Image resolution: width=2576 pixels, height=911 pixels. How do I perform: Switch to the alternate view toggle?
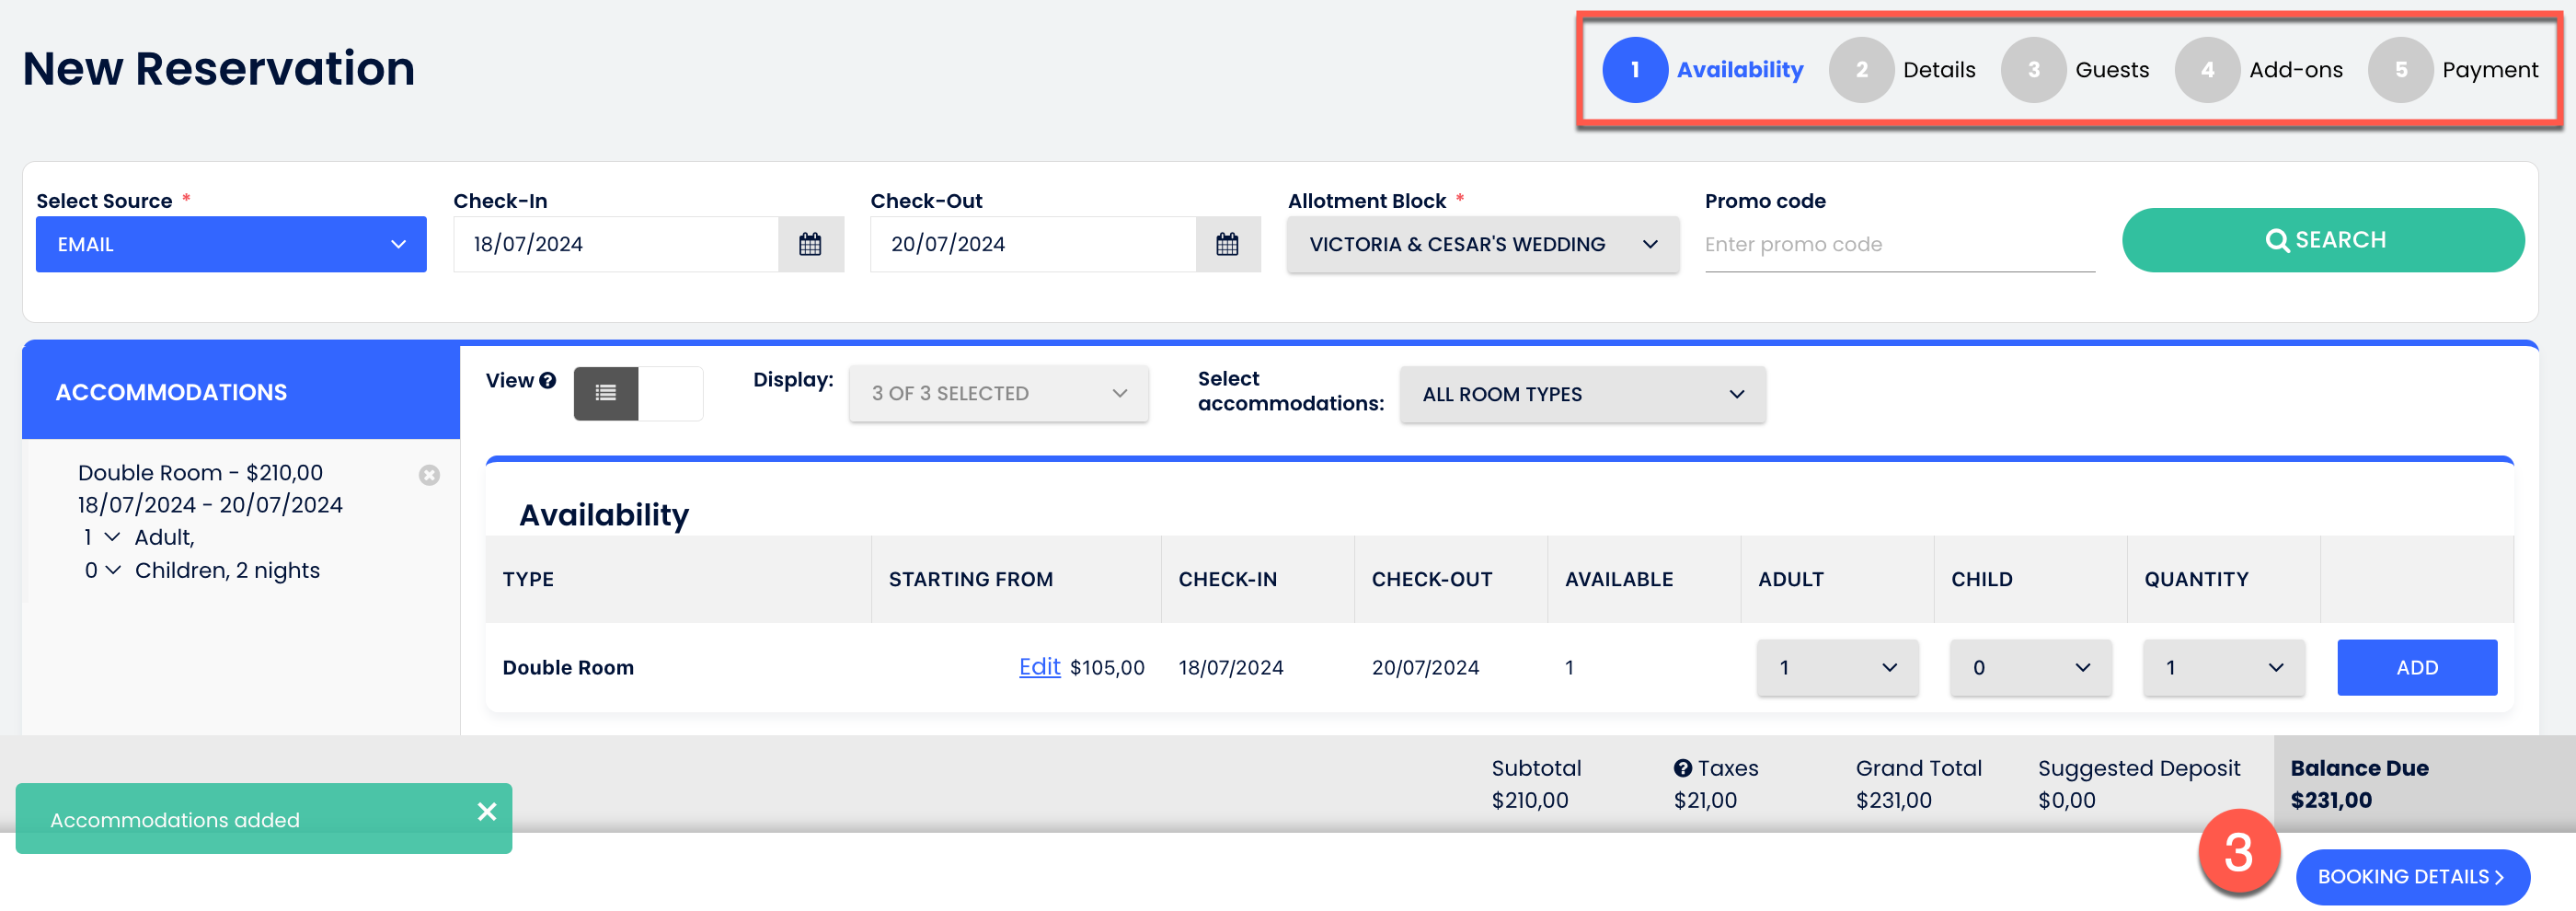[x=670, y=393]
